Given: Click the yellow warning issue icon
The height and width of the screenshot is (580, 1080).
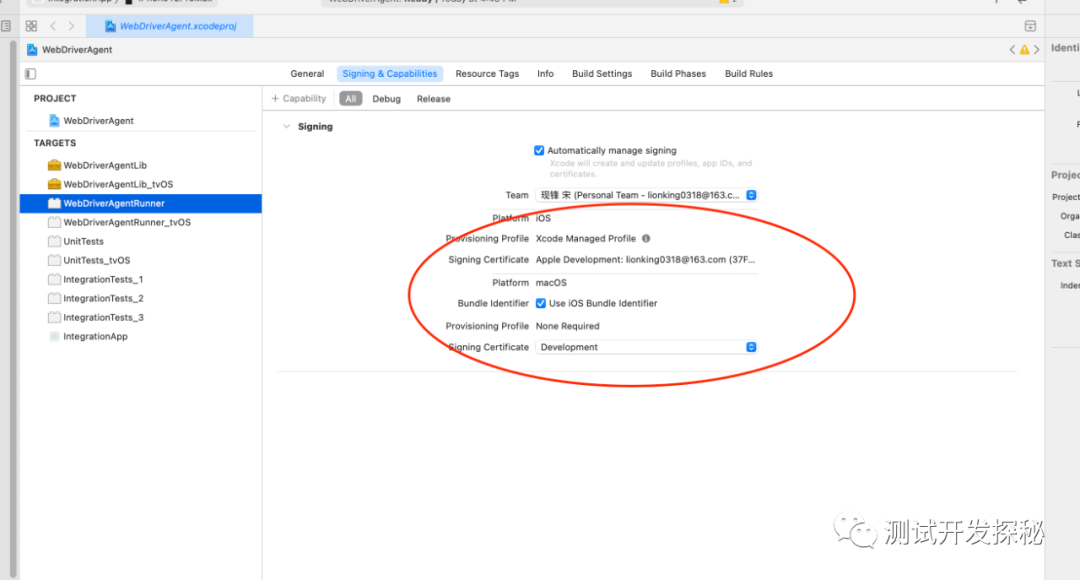Looking at the screenshot, I should coord(1024,50).
